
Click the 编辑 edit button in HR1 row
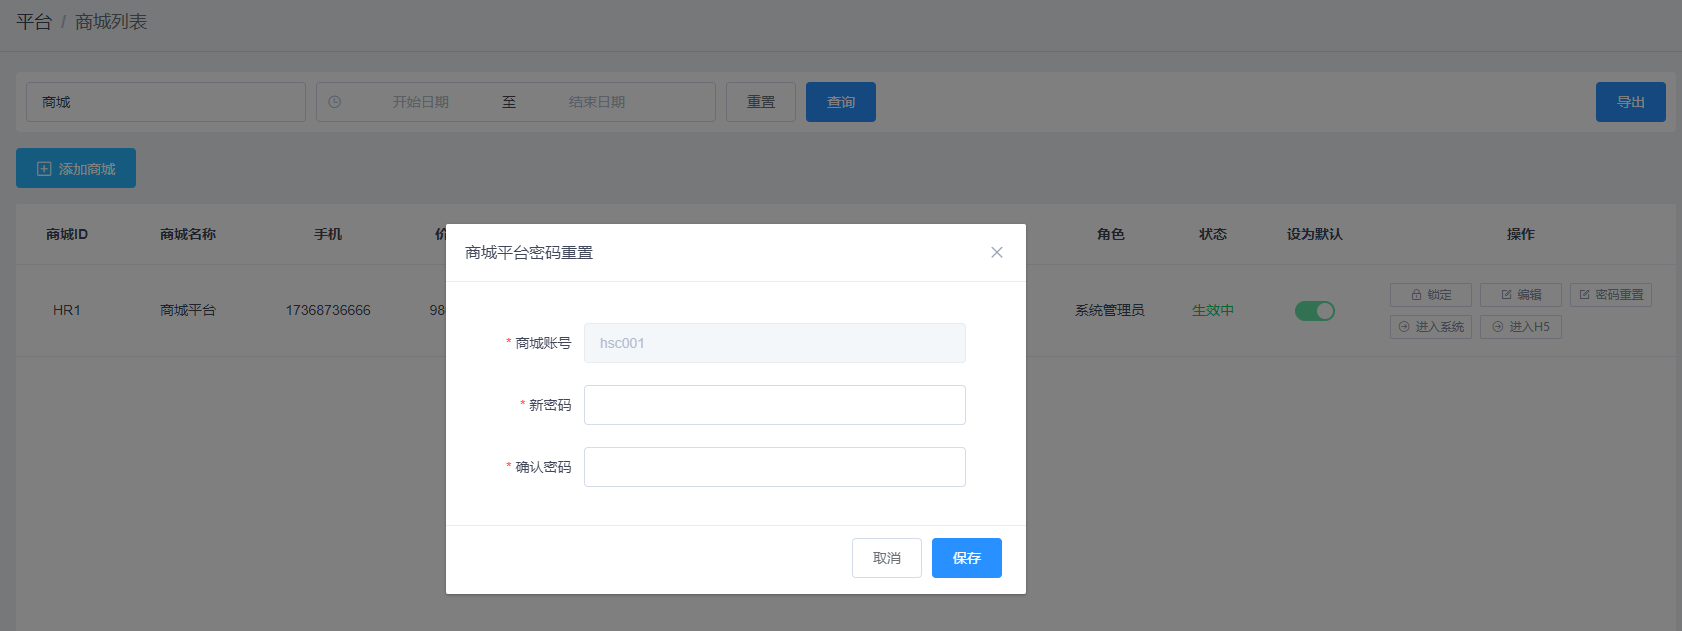(1520, 295)
